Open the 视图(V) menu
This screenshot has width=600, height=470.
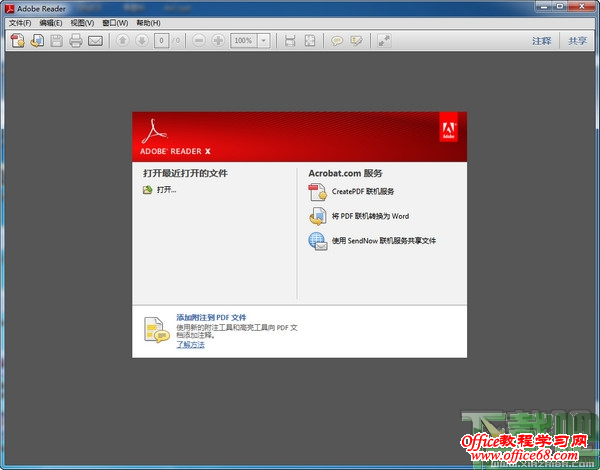tap(82, 23)
